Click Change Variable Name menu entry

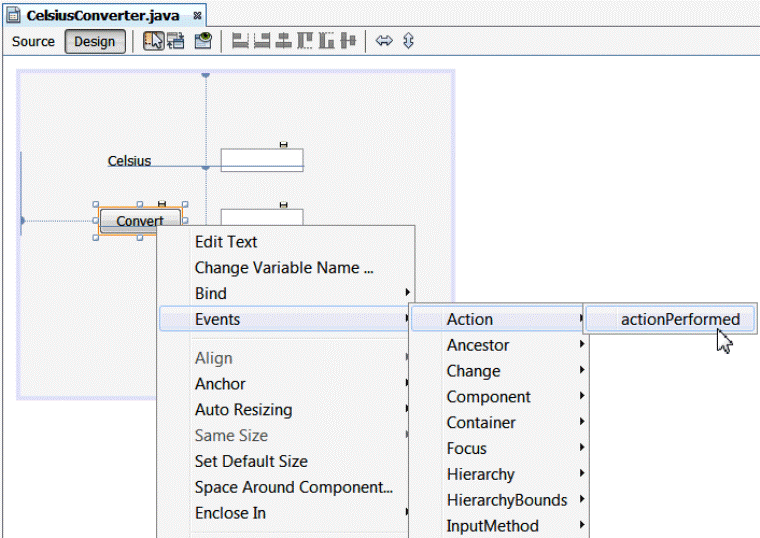point(284,268)
